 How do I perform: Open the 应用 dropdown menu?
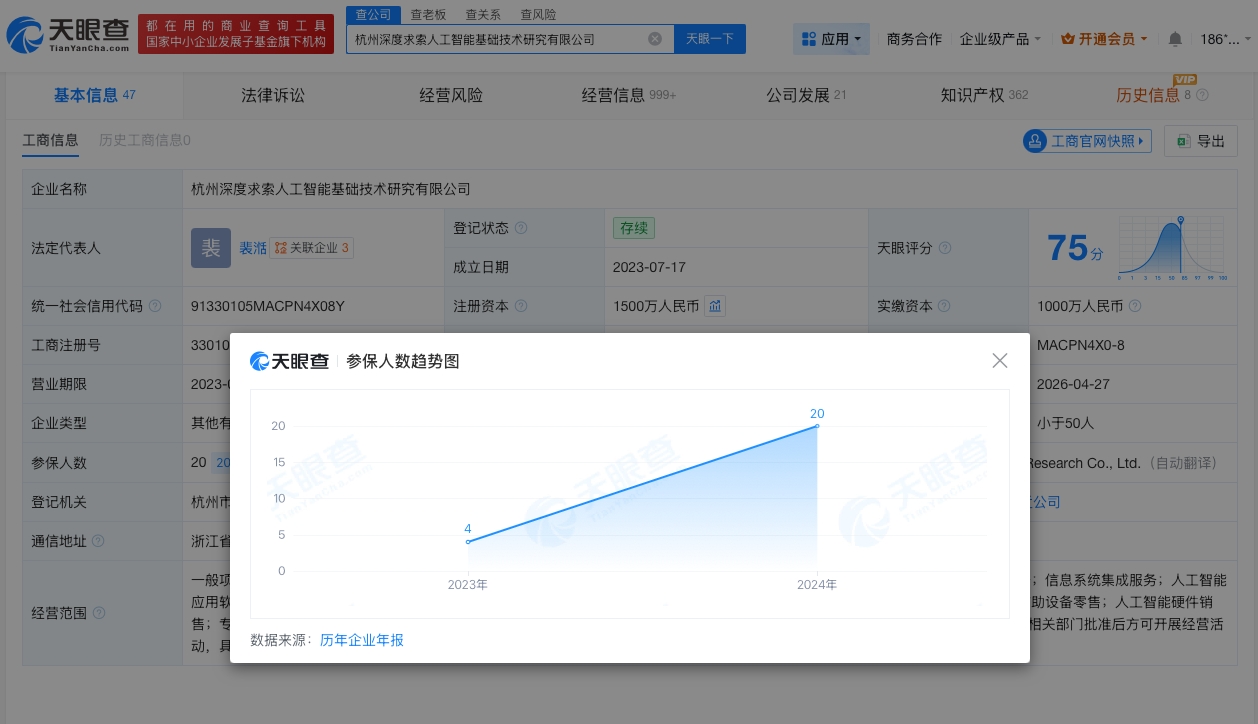[832, 39]
